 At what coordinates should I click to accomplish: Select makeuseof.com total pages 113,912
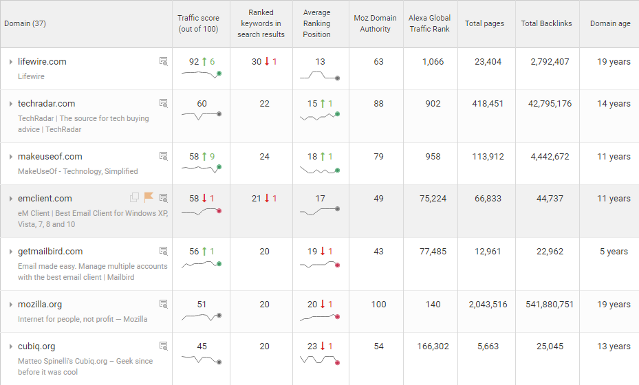[488, 156]
